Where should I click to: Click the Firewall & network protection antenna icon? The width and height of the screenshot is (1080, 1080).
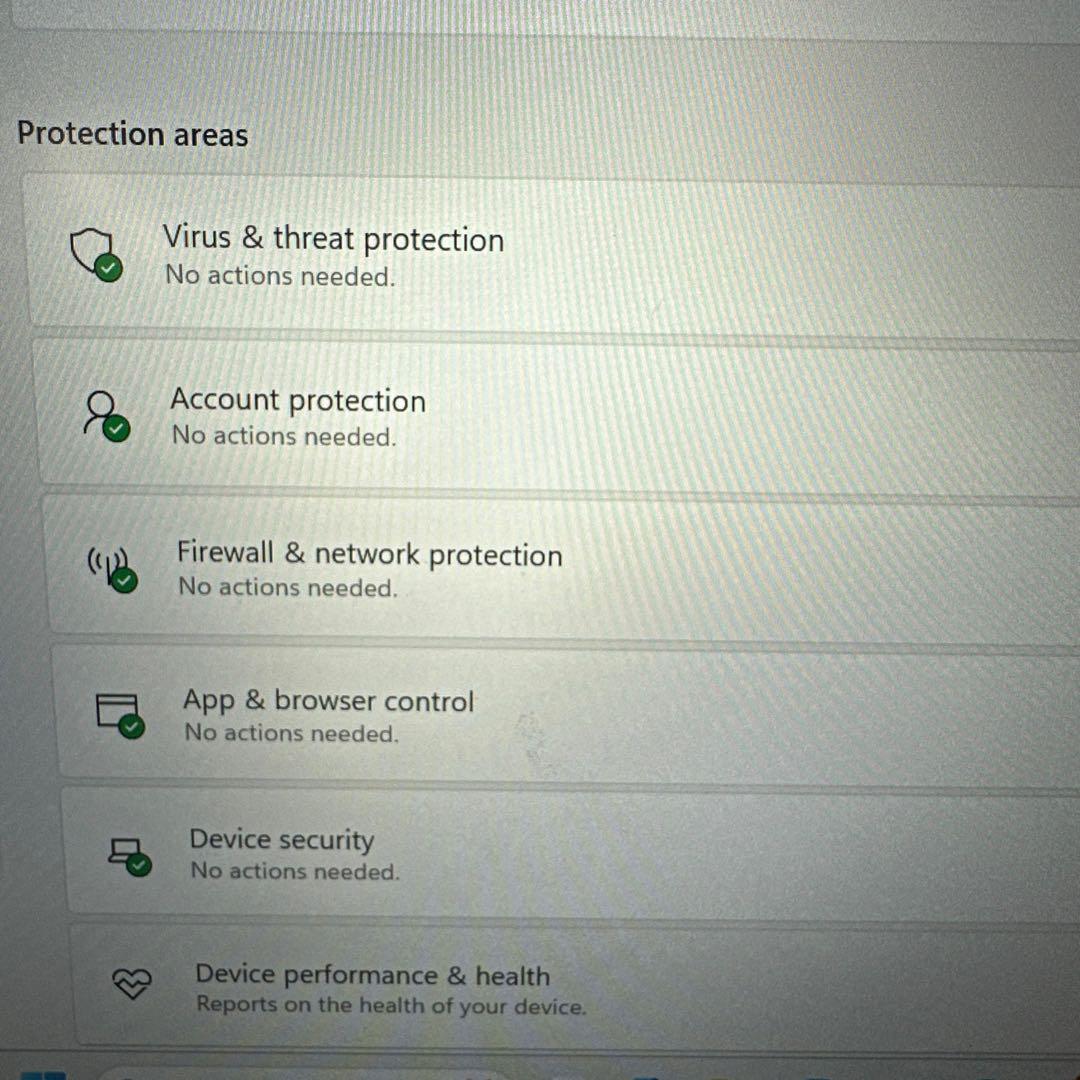tap(111, 567)
